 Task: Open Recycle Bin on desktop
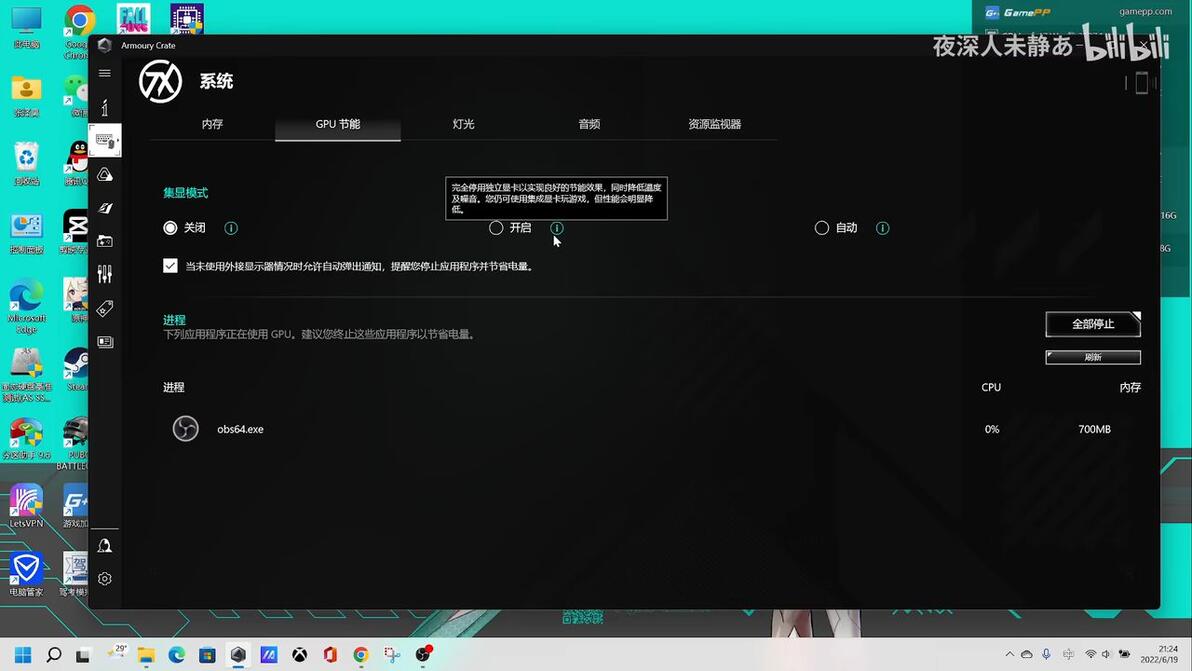tap(26, 163)
